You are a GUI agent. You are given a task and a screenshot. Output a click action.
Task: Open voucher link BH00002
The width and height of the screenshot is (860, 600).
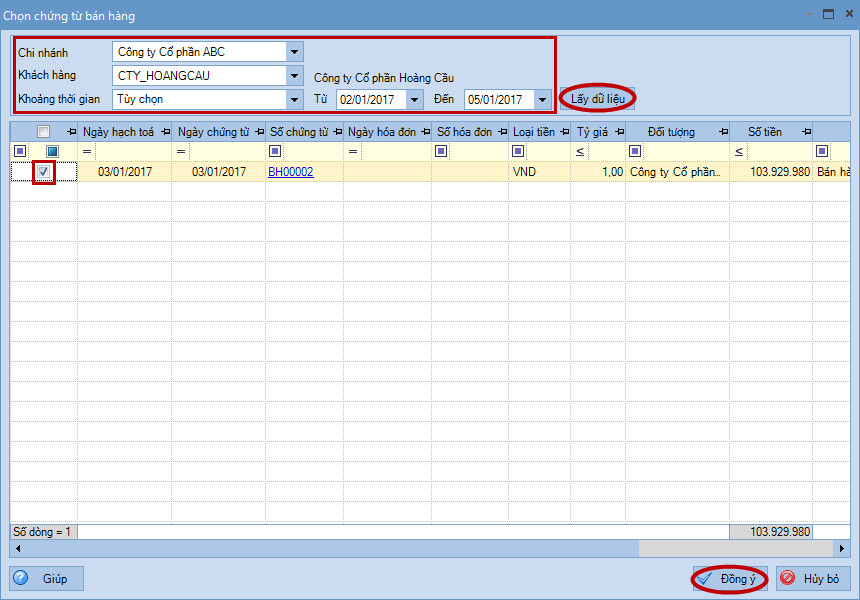(290, 172)
